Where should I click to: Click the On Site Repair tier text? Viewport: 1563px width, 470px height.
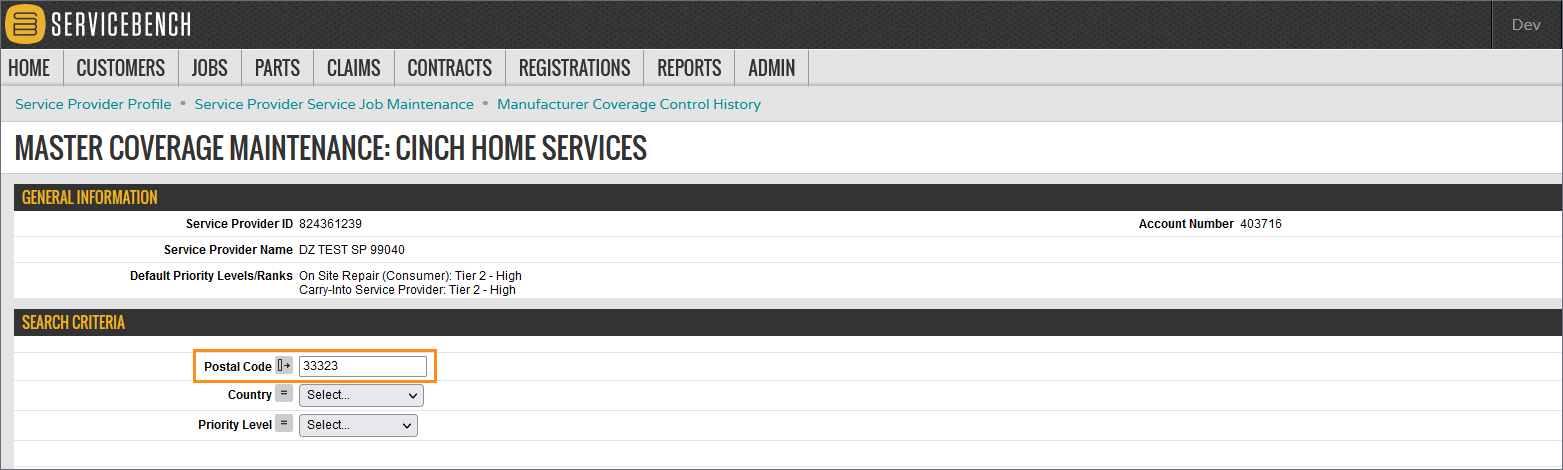[410, 276]
